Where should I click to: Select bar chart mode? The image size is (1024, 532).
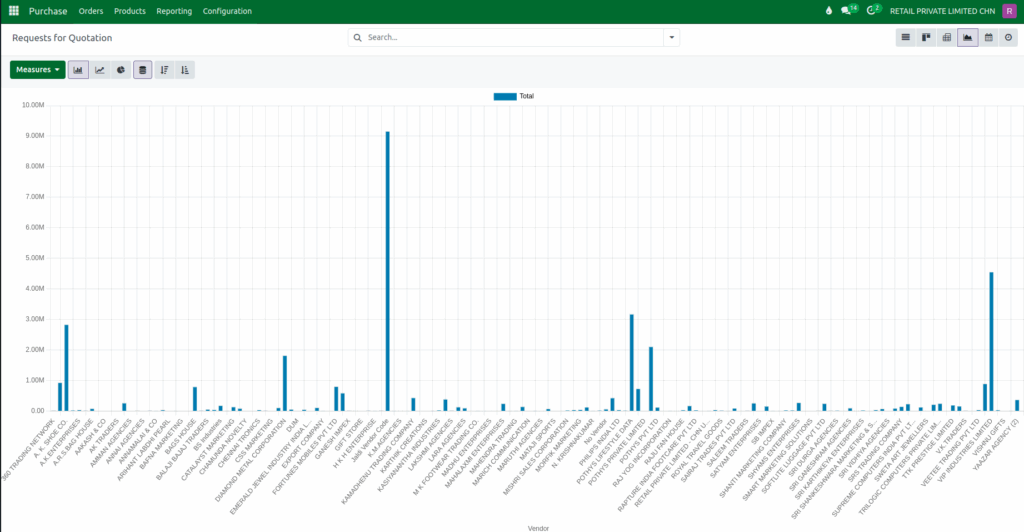tap(78, 70)
